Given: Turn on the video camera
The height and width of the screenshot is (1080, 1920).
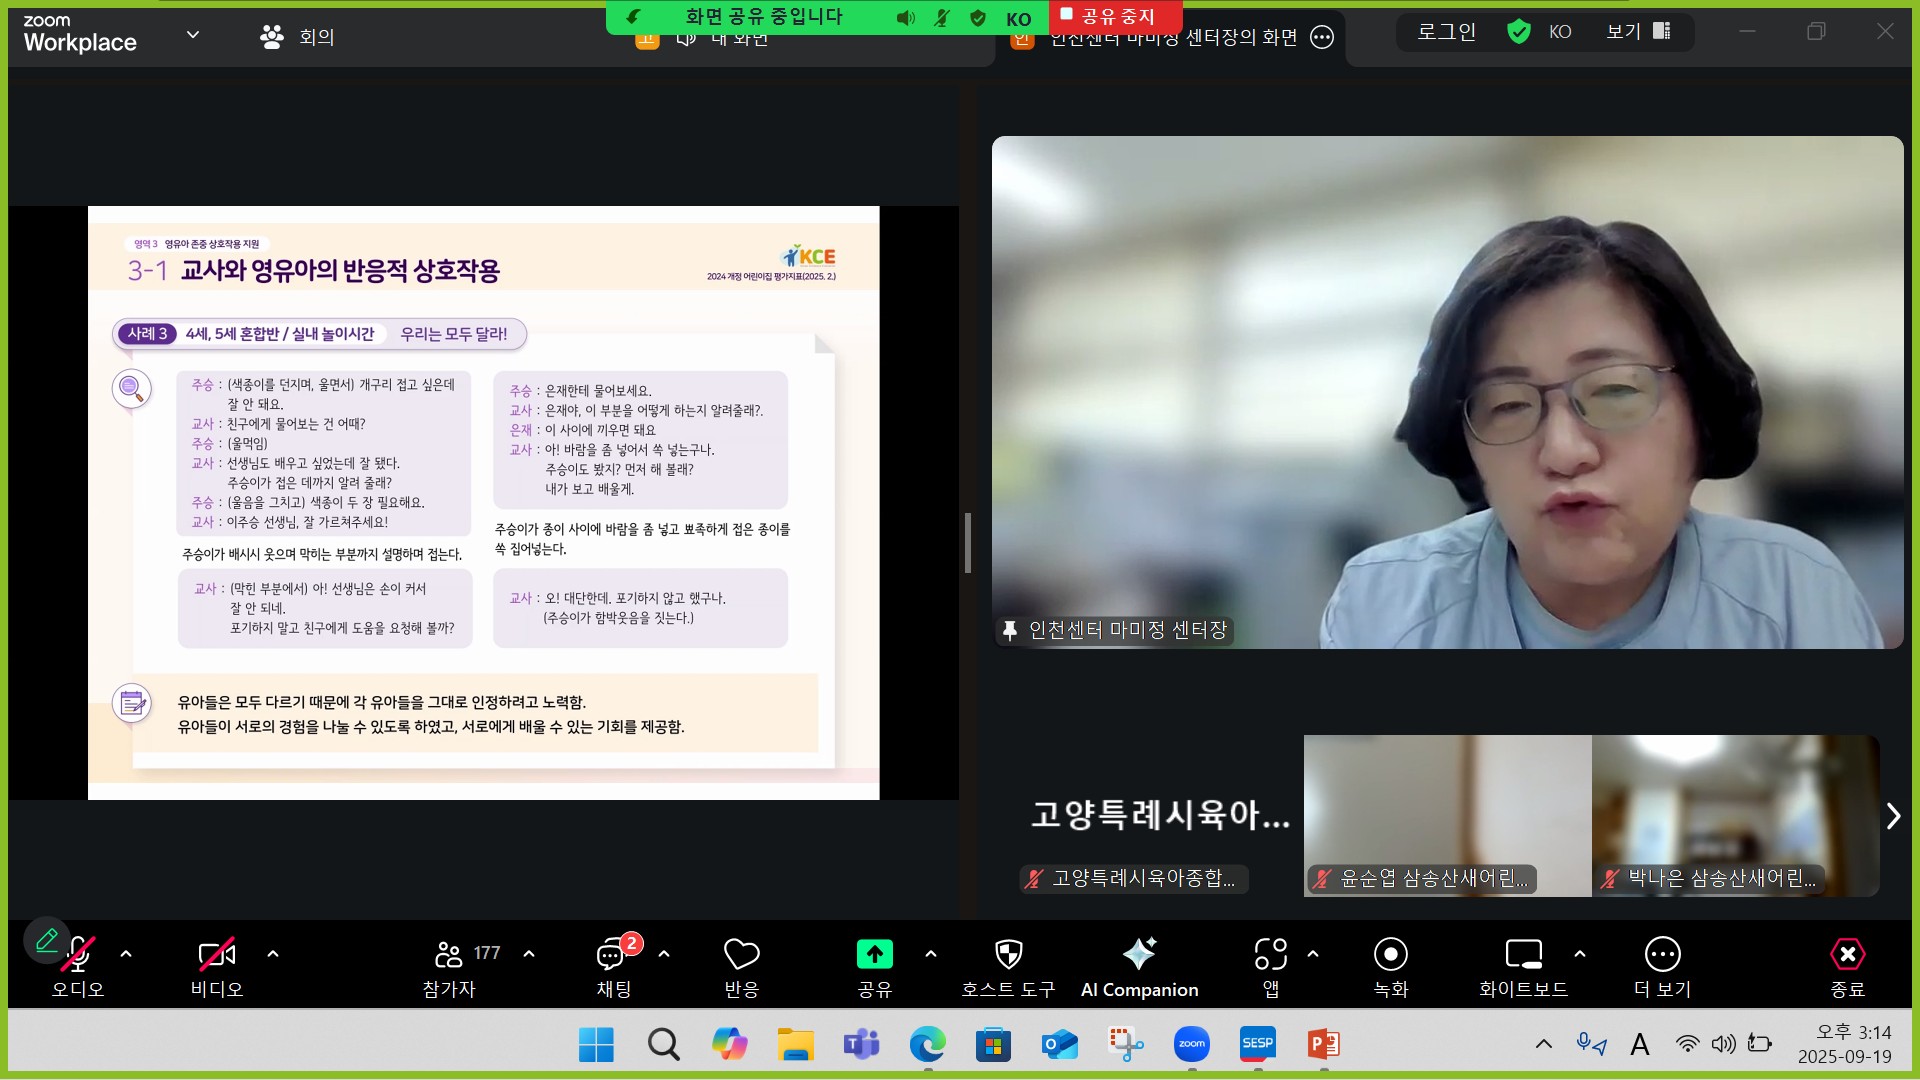Looking at the screenshot, I should pyautogui.click(x=216, y=955).
